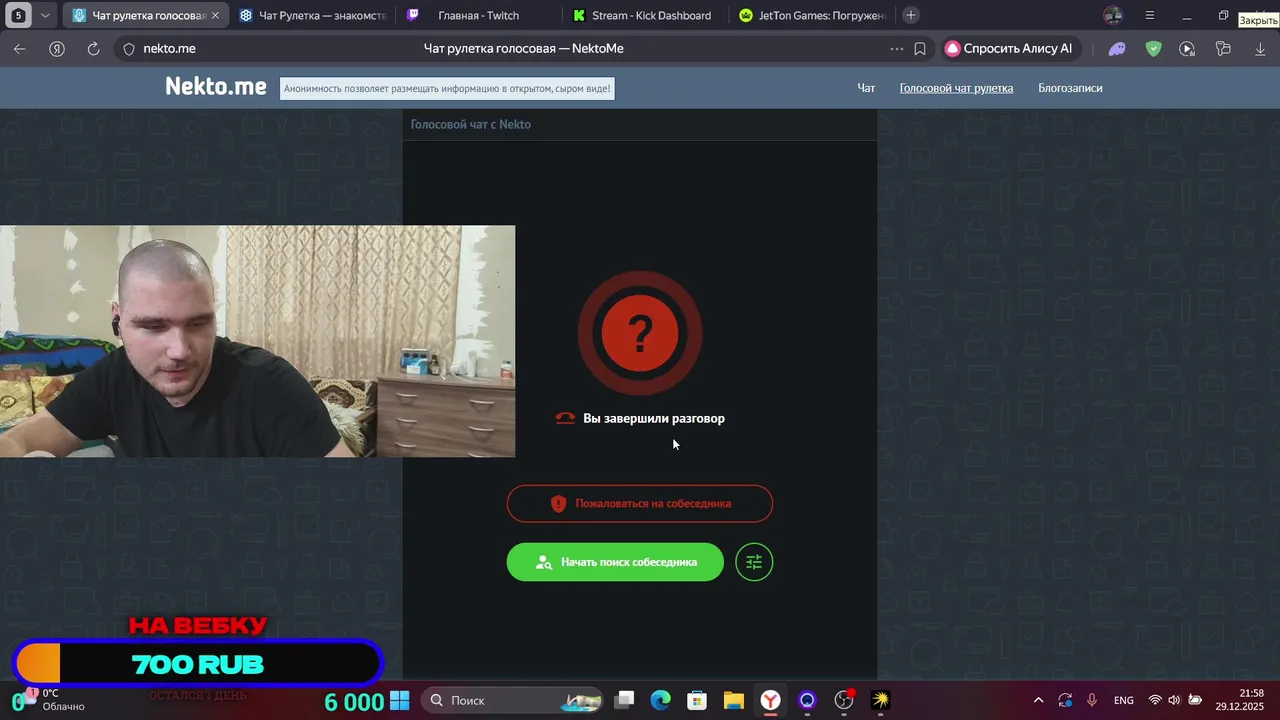The width and height of the screenshot is (1280, 720).
Task: Open the browser collections icon
Action: [1223, 48]
